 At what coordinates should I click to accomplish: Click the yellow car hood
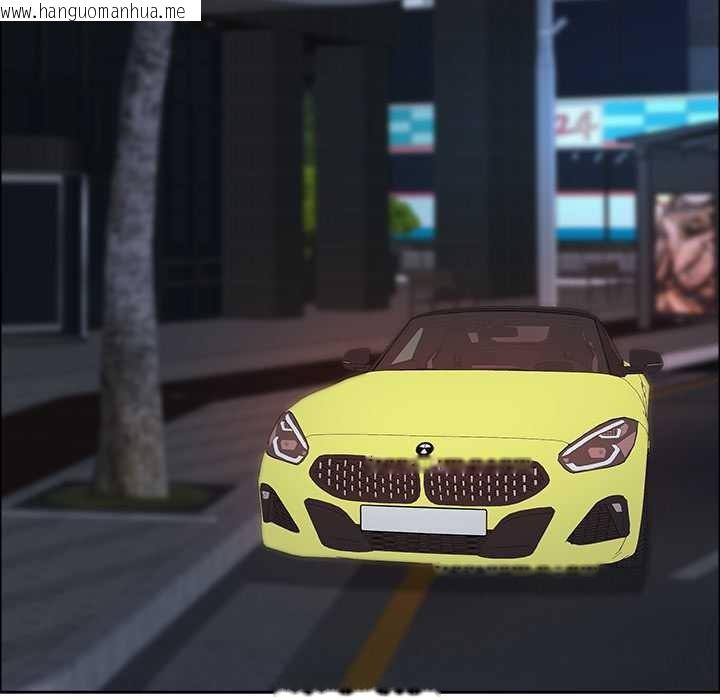[460, 405]
